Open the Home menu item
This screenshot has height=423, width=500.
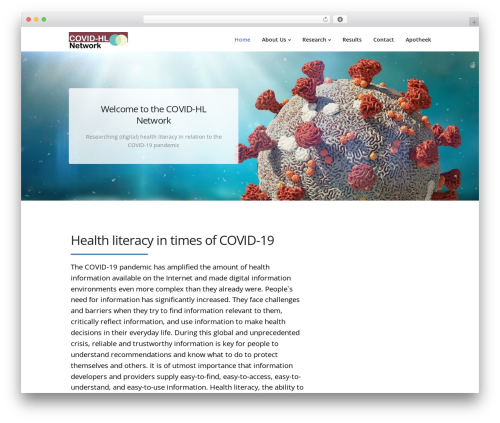point(242,40)
